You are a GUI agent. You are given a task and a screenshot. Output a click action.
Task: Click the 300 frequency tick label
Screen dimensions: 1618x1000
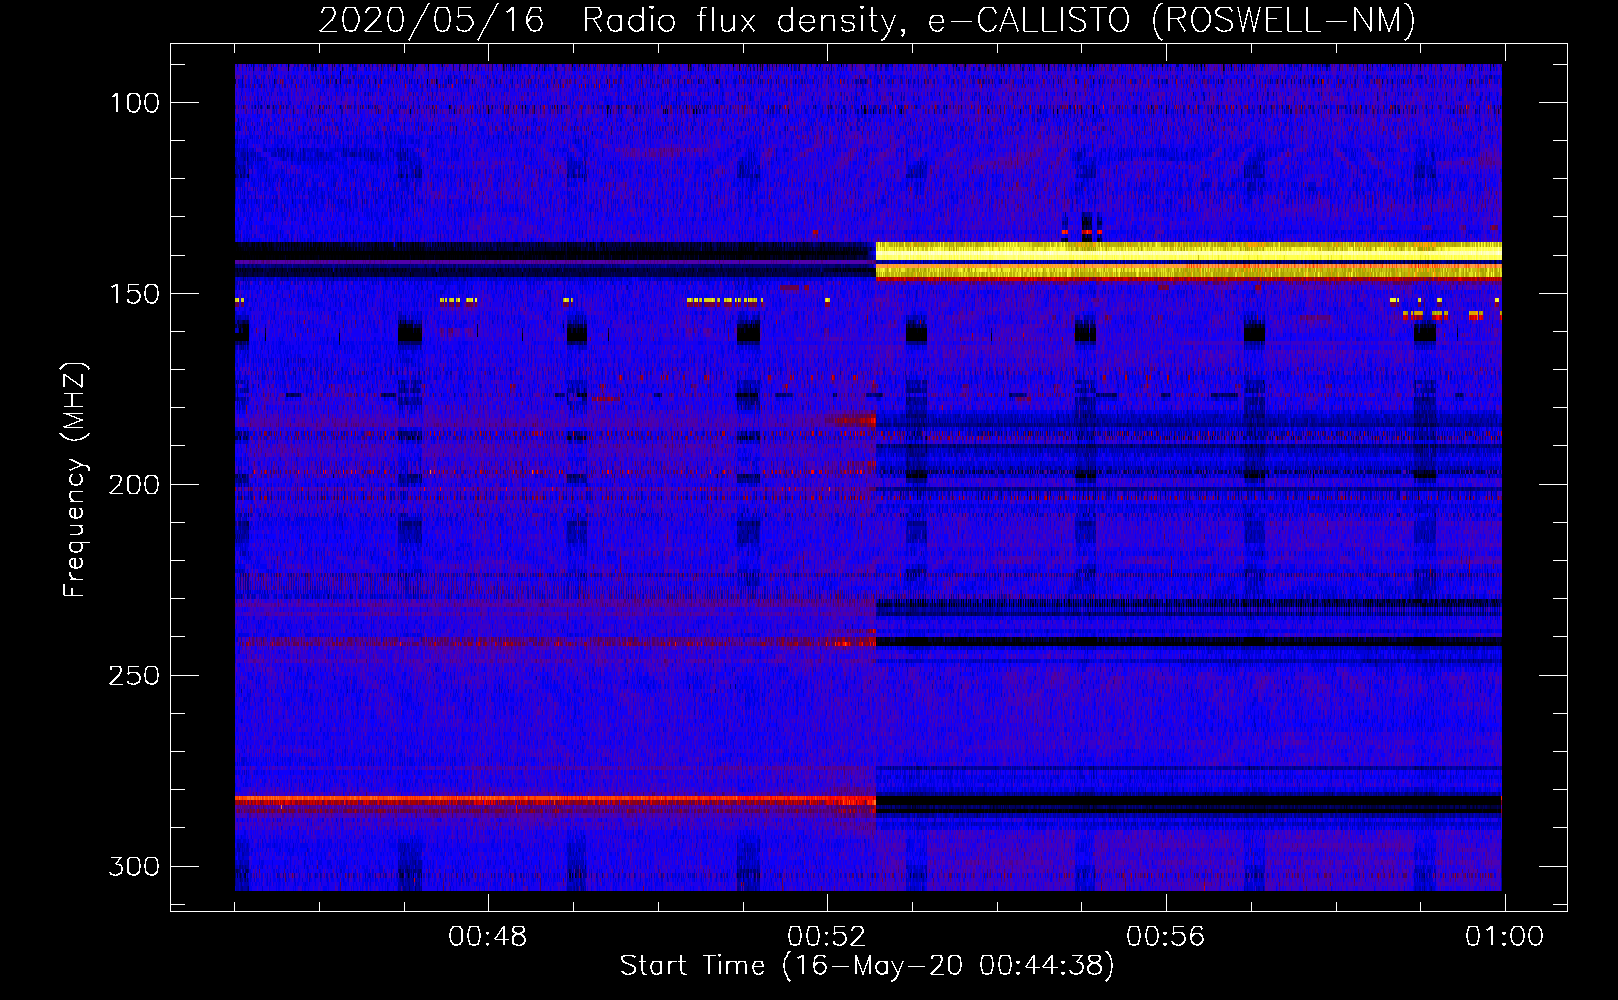134,867
